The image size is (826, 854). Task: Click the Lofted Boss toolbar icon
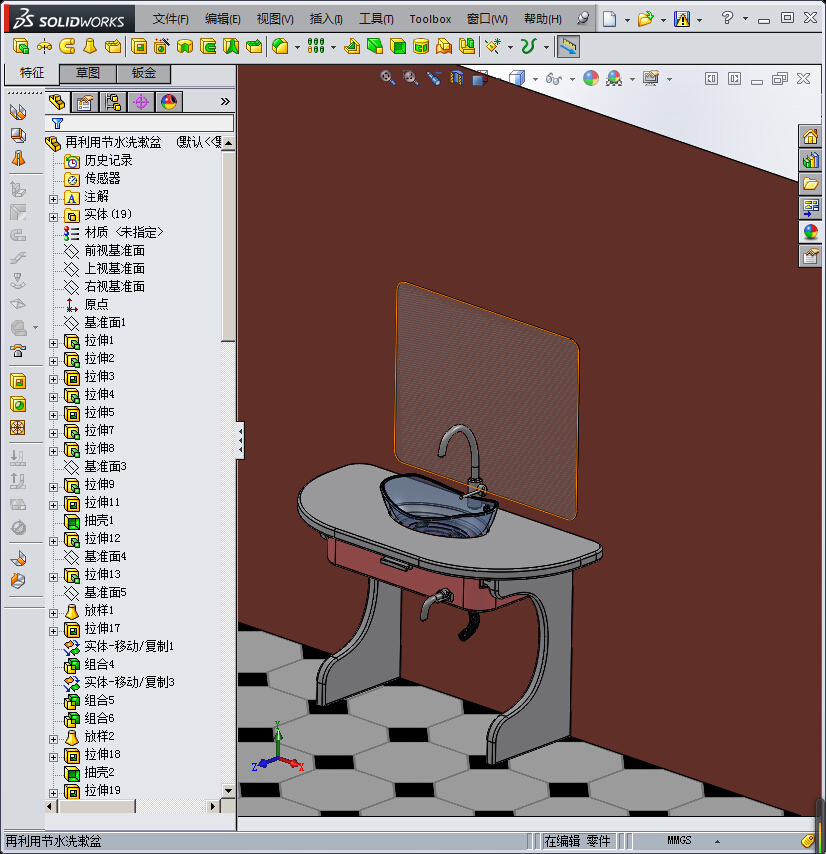pos(90,46)
